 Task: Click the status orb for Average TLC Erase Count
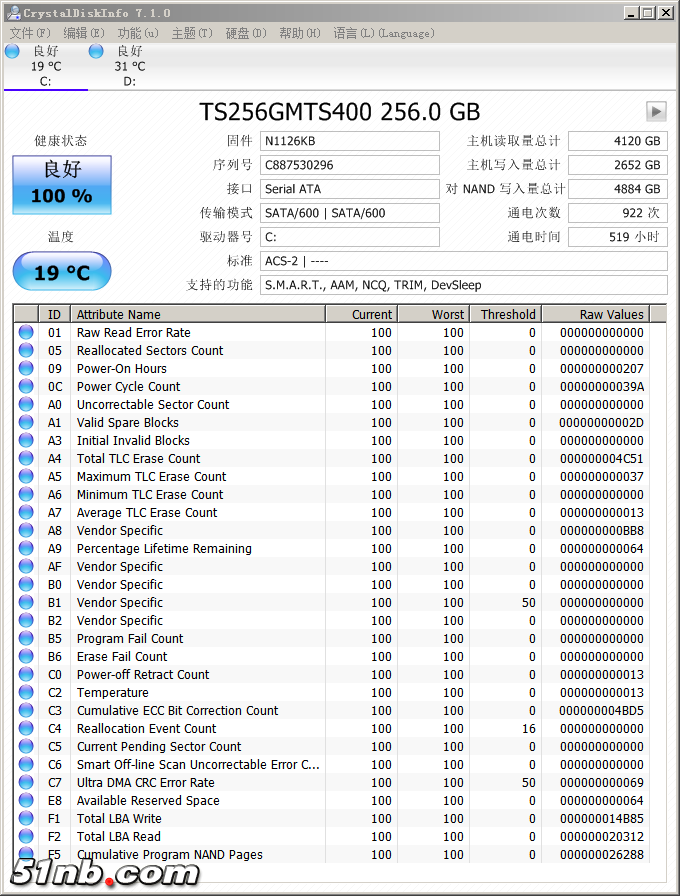point(26,512)
